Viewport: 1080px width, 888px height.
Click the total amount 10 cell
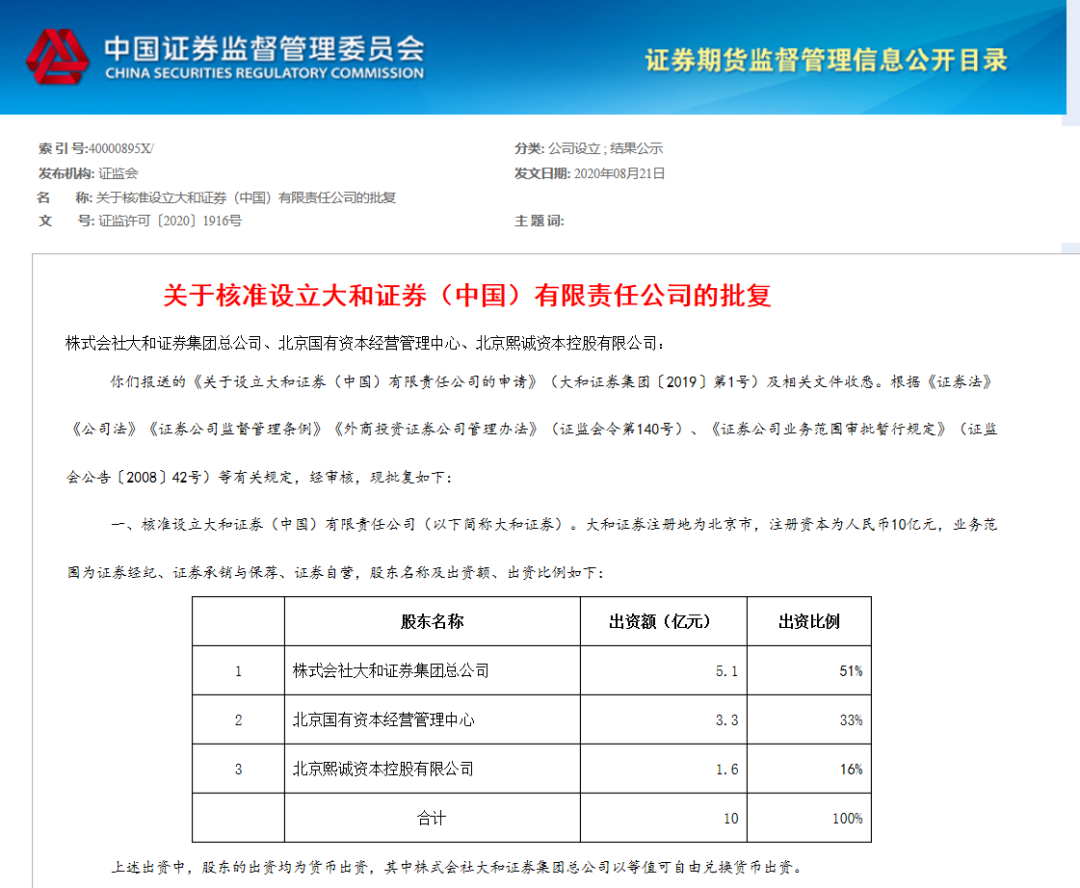tap(664, 818)
